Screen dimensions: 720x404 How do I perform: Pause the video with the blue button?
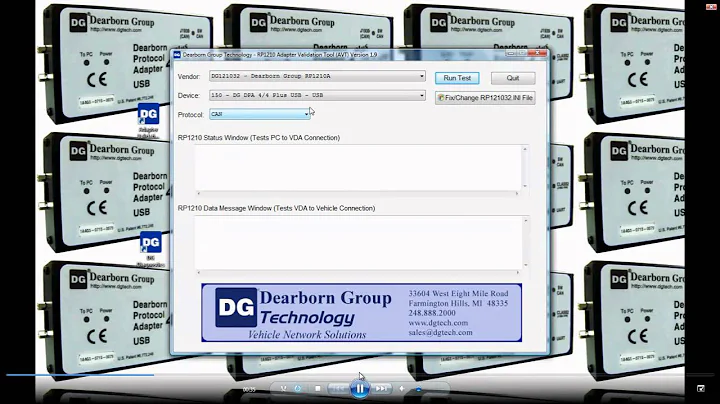[x=360, y=389]
